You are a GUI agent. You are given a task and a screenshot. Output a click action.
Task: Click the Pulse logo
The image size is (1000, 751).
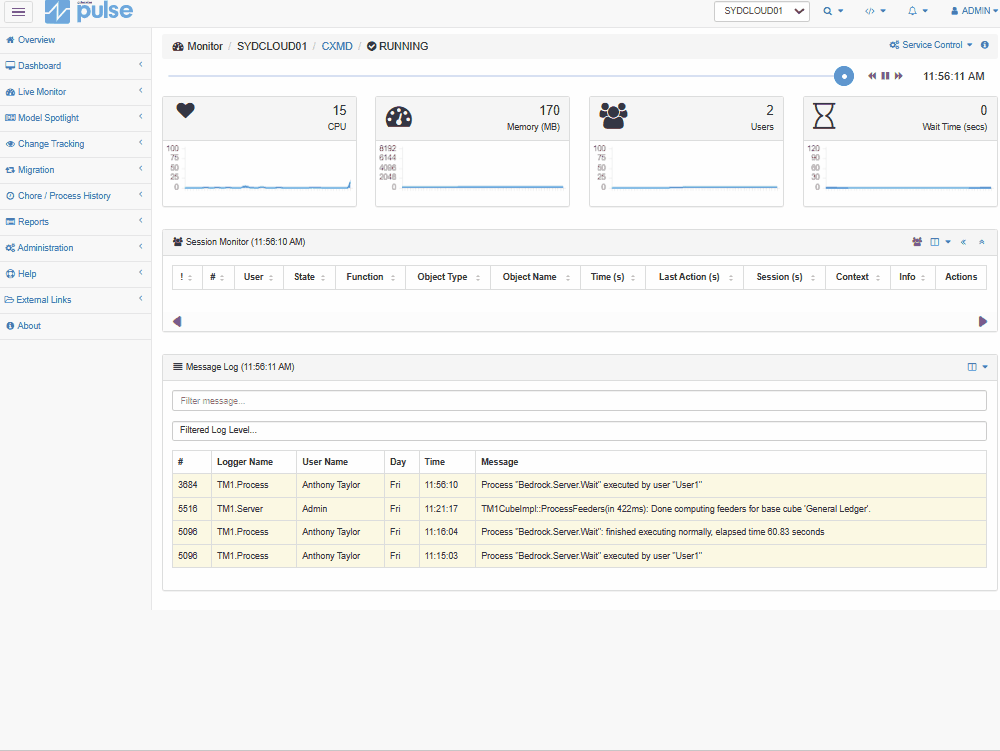[x=89, y=11]
